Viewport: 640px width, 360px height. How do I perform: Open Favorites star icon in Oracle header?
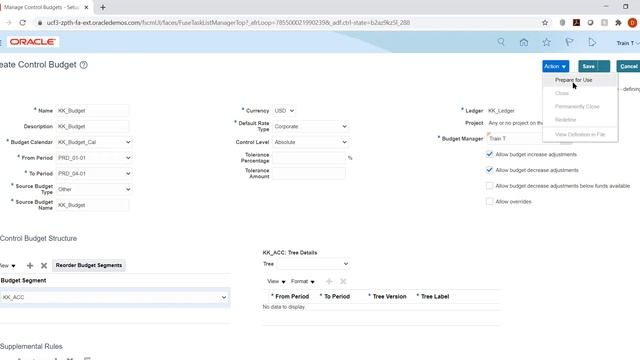tap(547, 42)
